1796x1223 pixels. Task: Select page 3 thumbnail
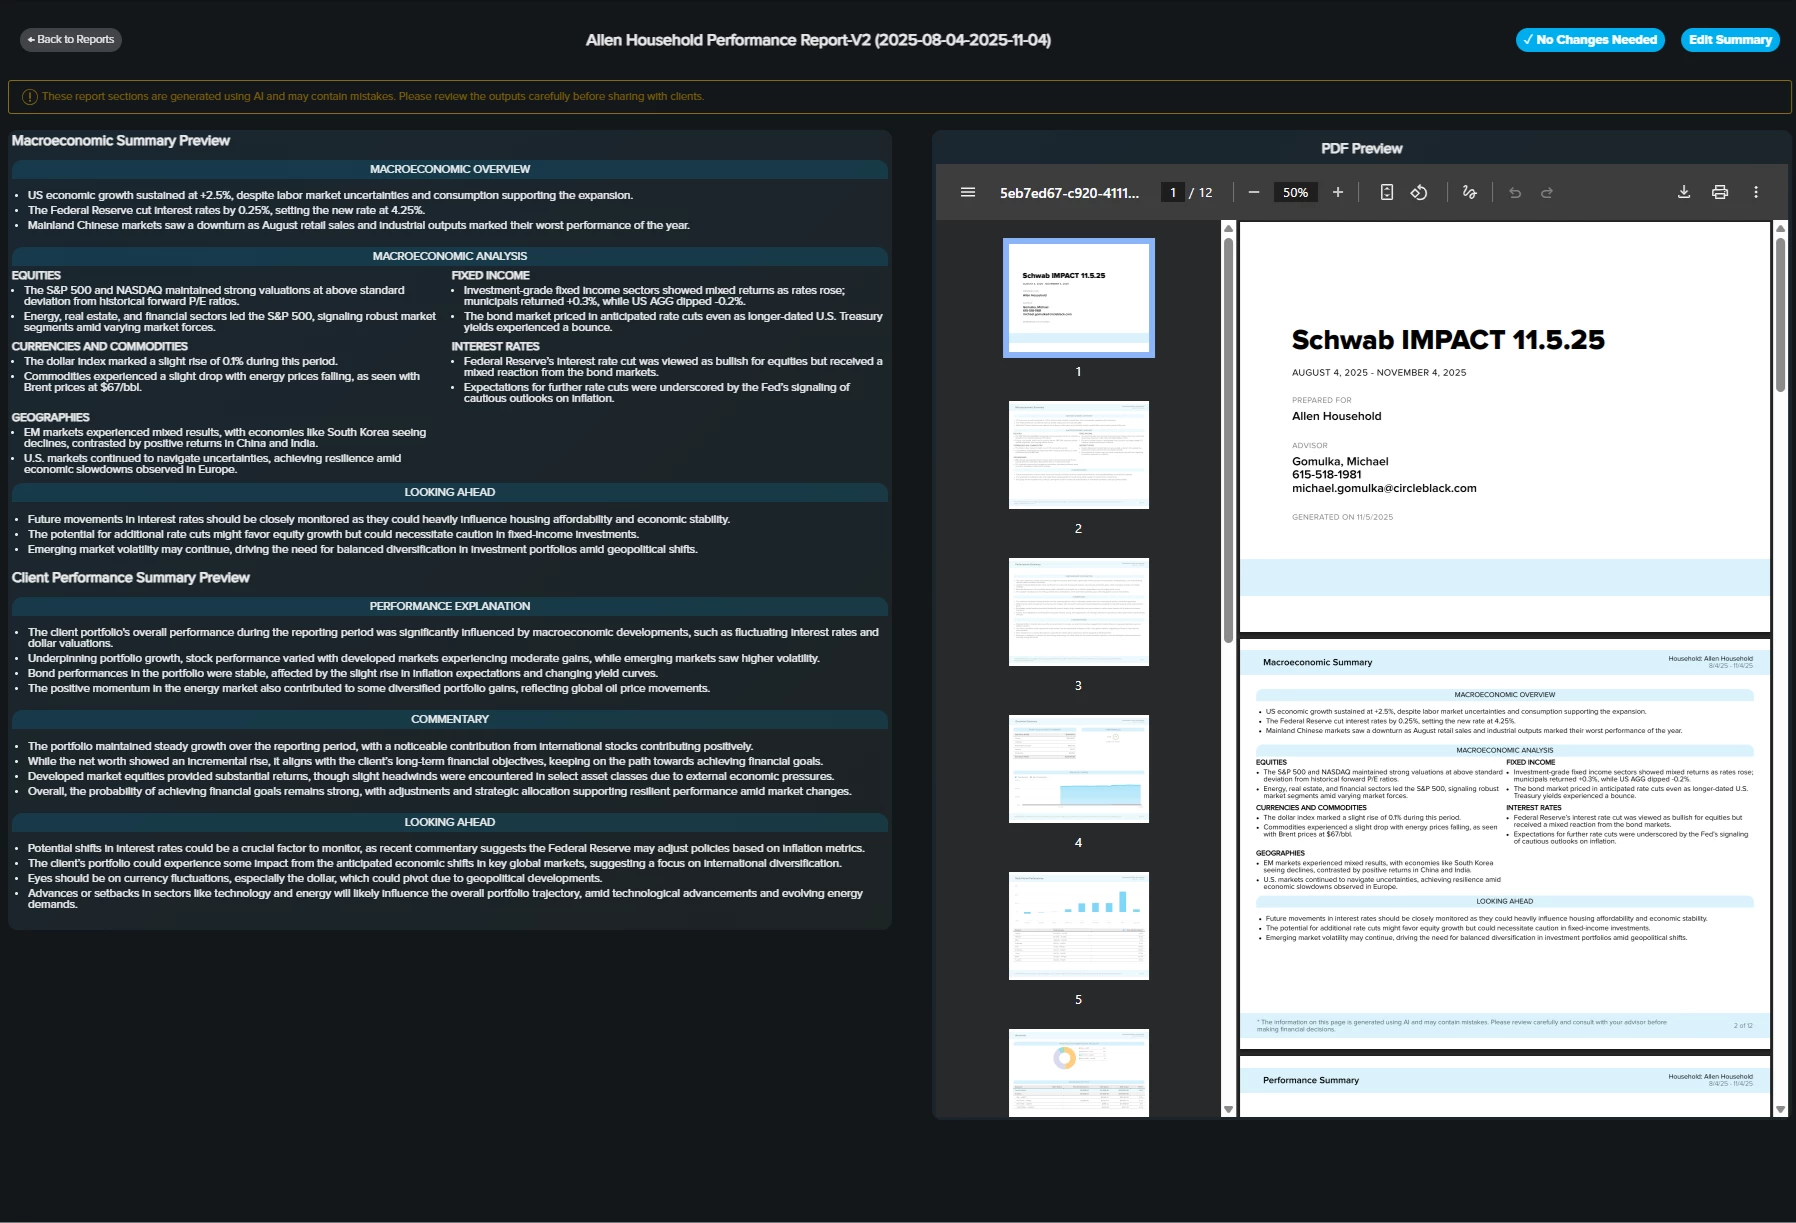1079,612
